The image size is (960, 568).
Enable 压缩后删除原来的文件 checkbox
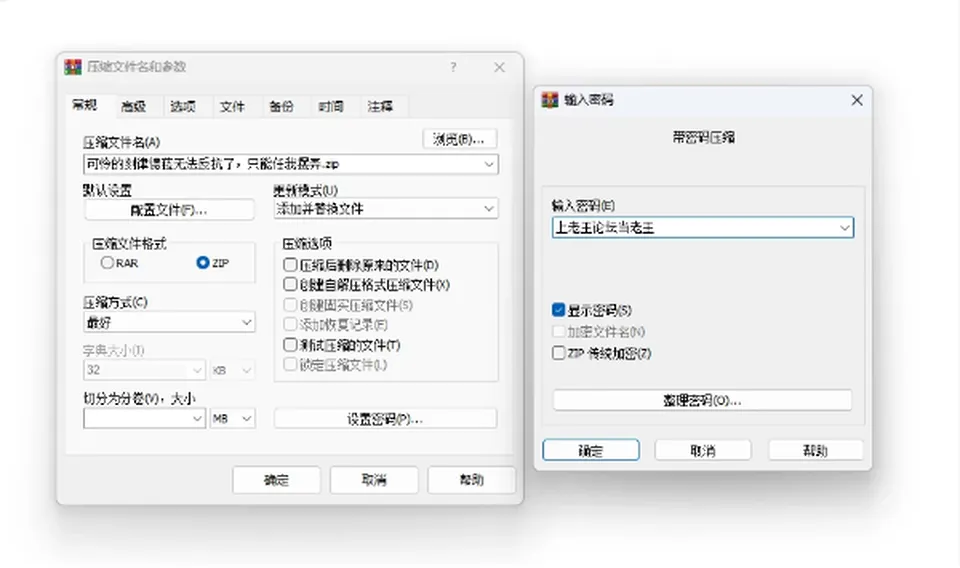[x=290, y=264]
